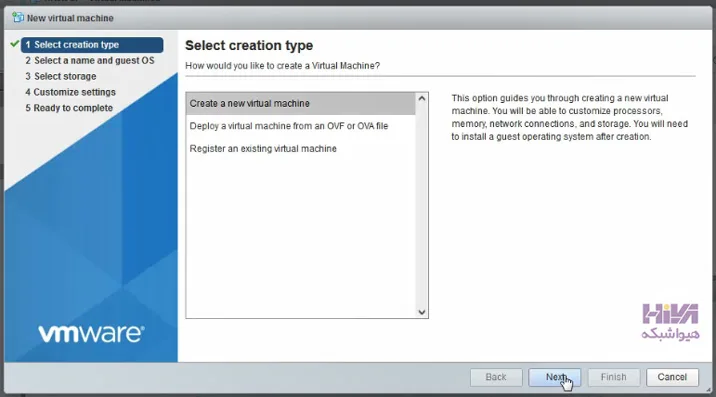The width and height of the screenshot is (716, 397).
Task: Go to step 4 Customize settings
Action: 70,92
